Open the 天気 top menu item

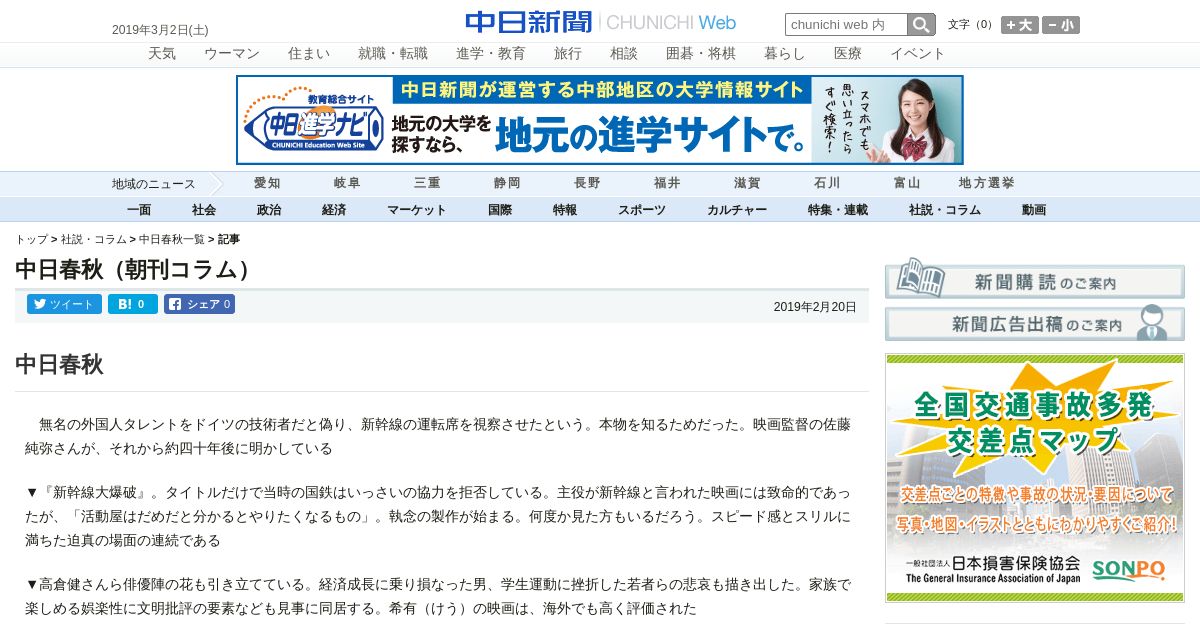162,54
